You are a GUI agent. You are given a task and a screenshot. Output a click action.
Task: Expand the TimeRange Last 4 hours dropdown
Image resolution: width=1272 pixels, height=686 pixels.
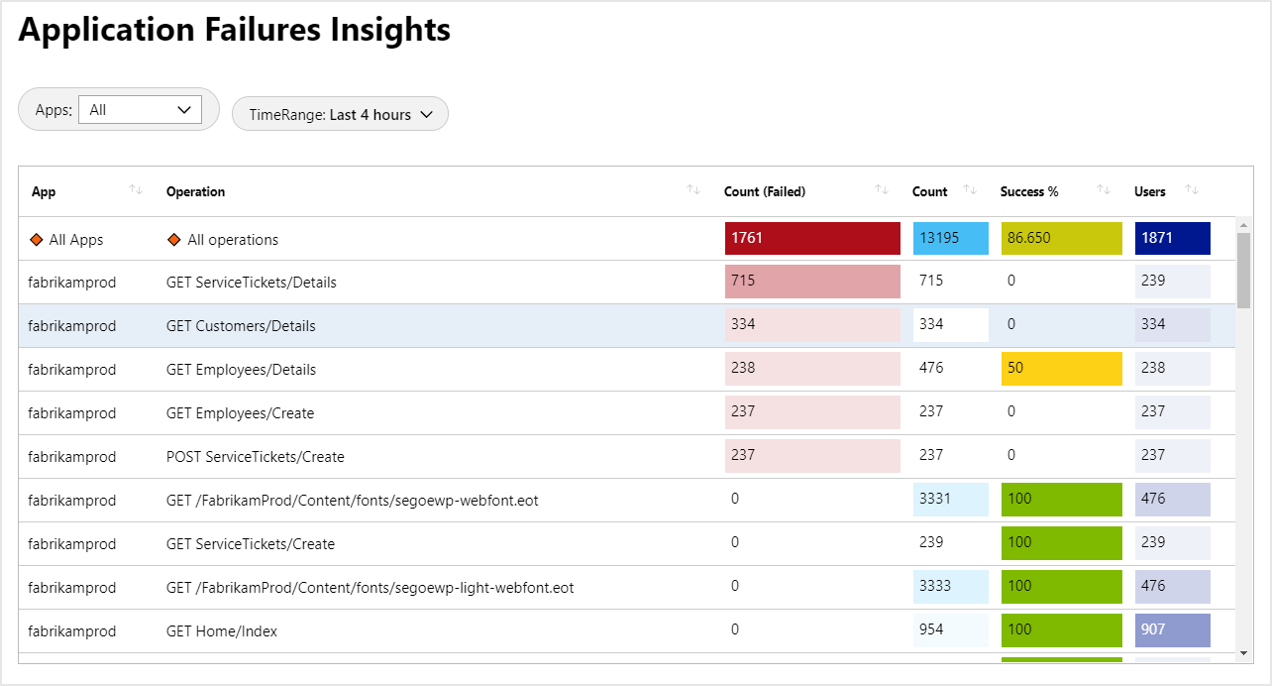pyautogui.click(x=340, y=115)
